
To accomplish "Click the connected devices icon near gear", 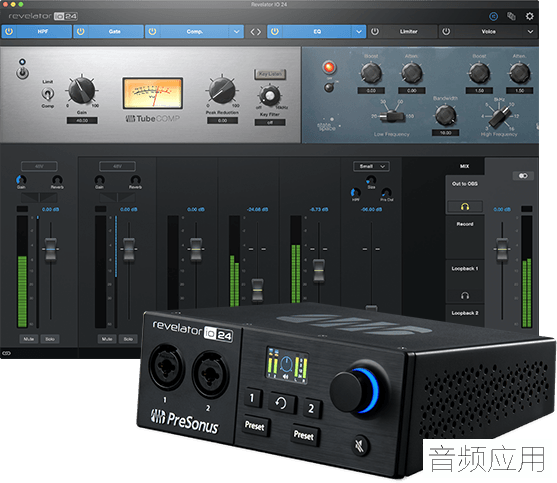I will coord(511,16).
